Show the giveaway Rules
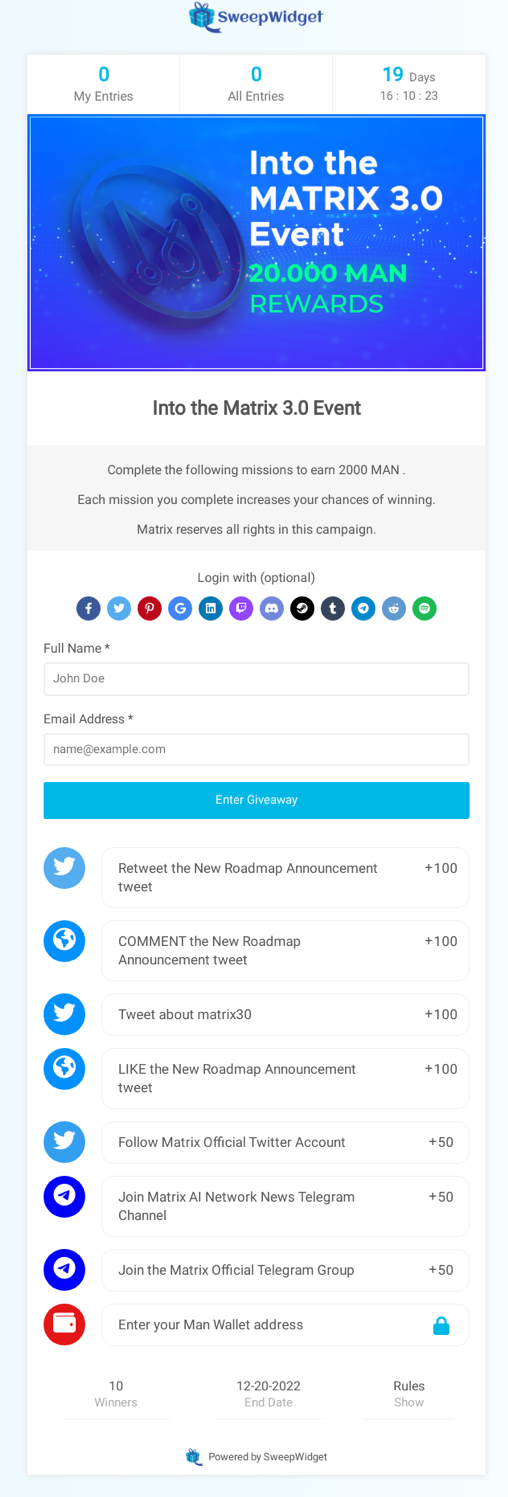Screen dimensions: 508x1497 tap(409, 1394)
